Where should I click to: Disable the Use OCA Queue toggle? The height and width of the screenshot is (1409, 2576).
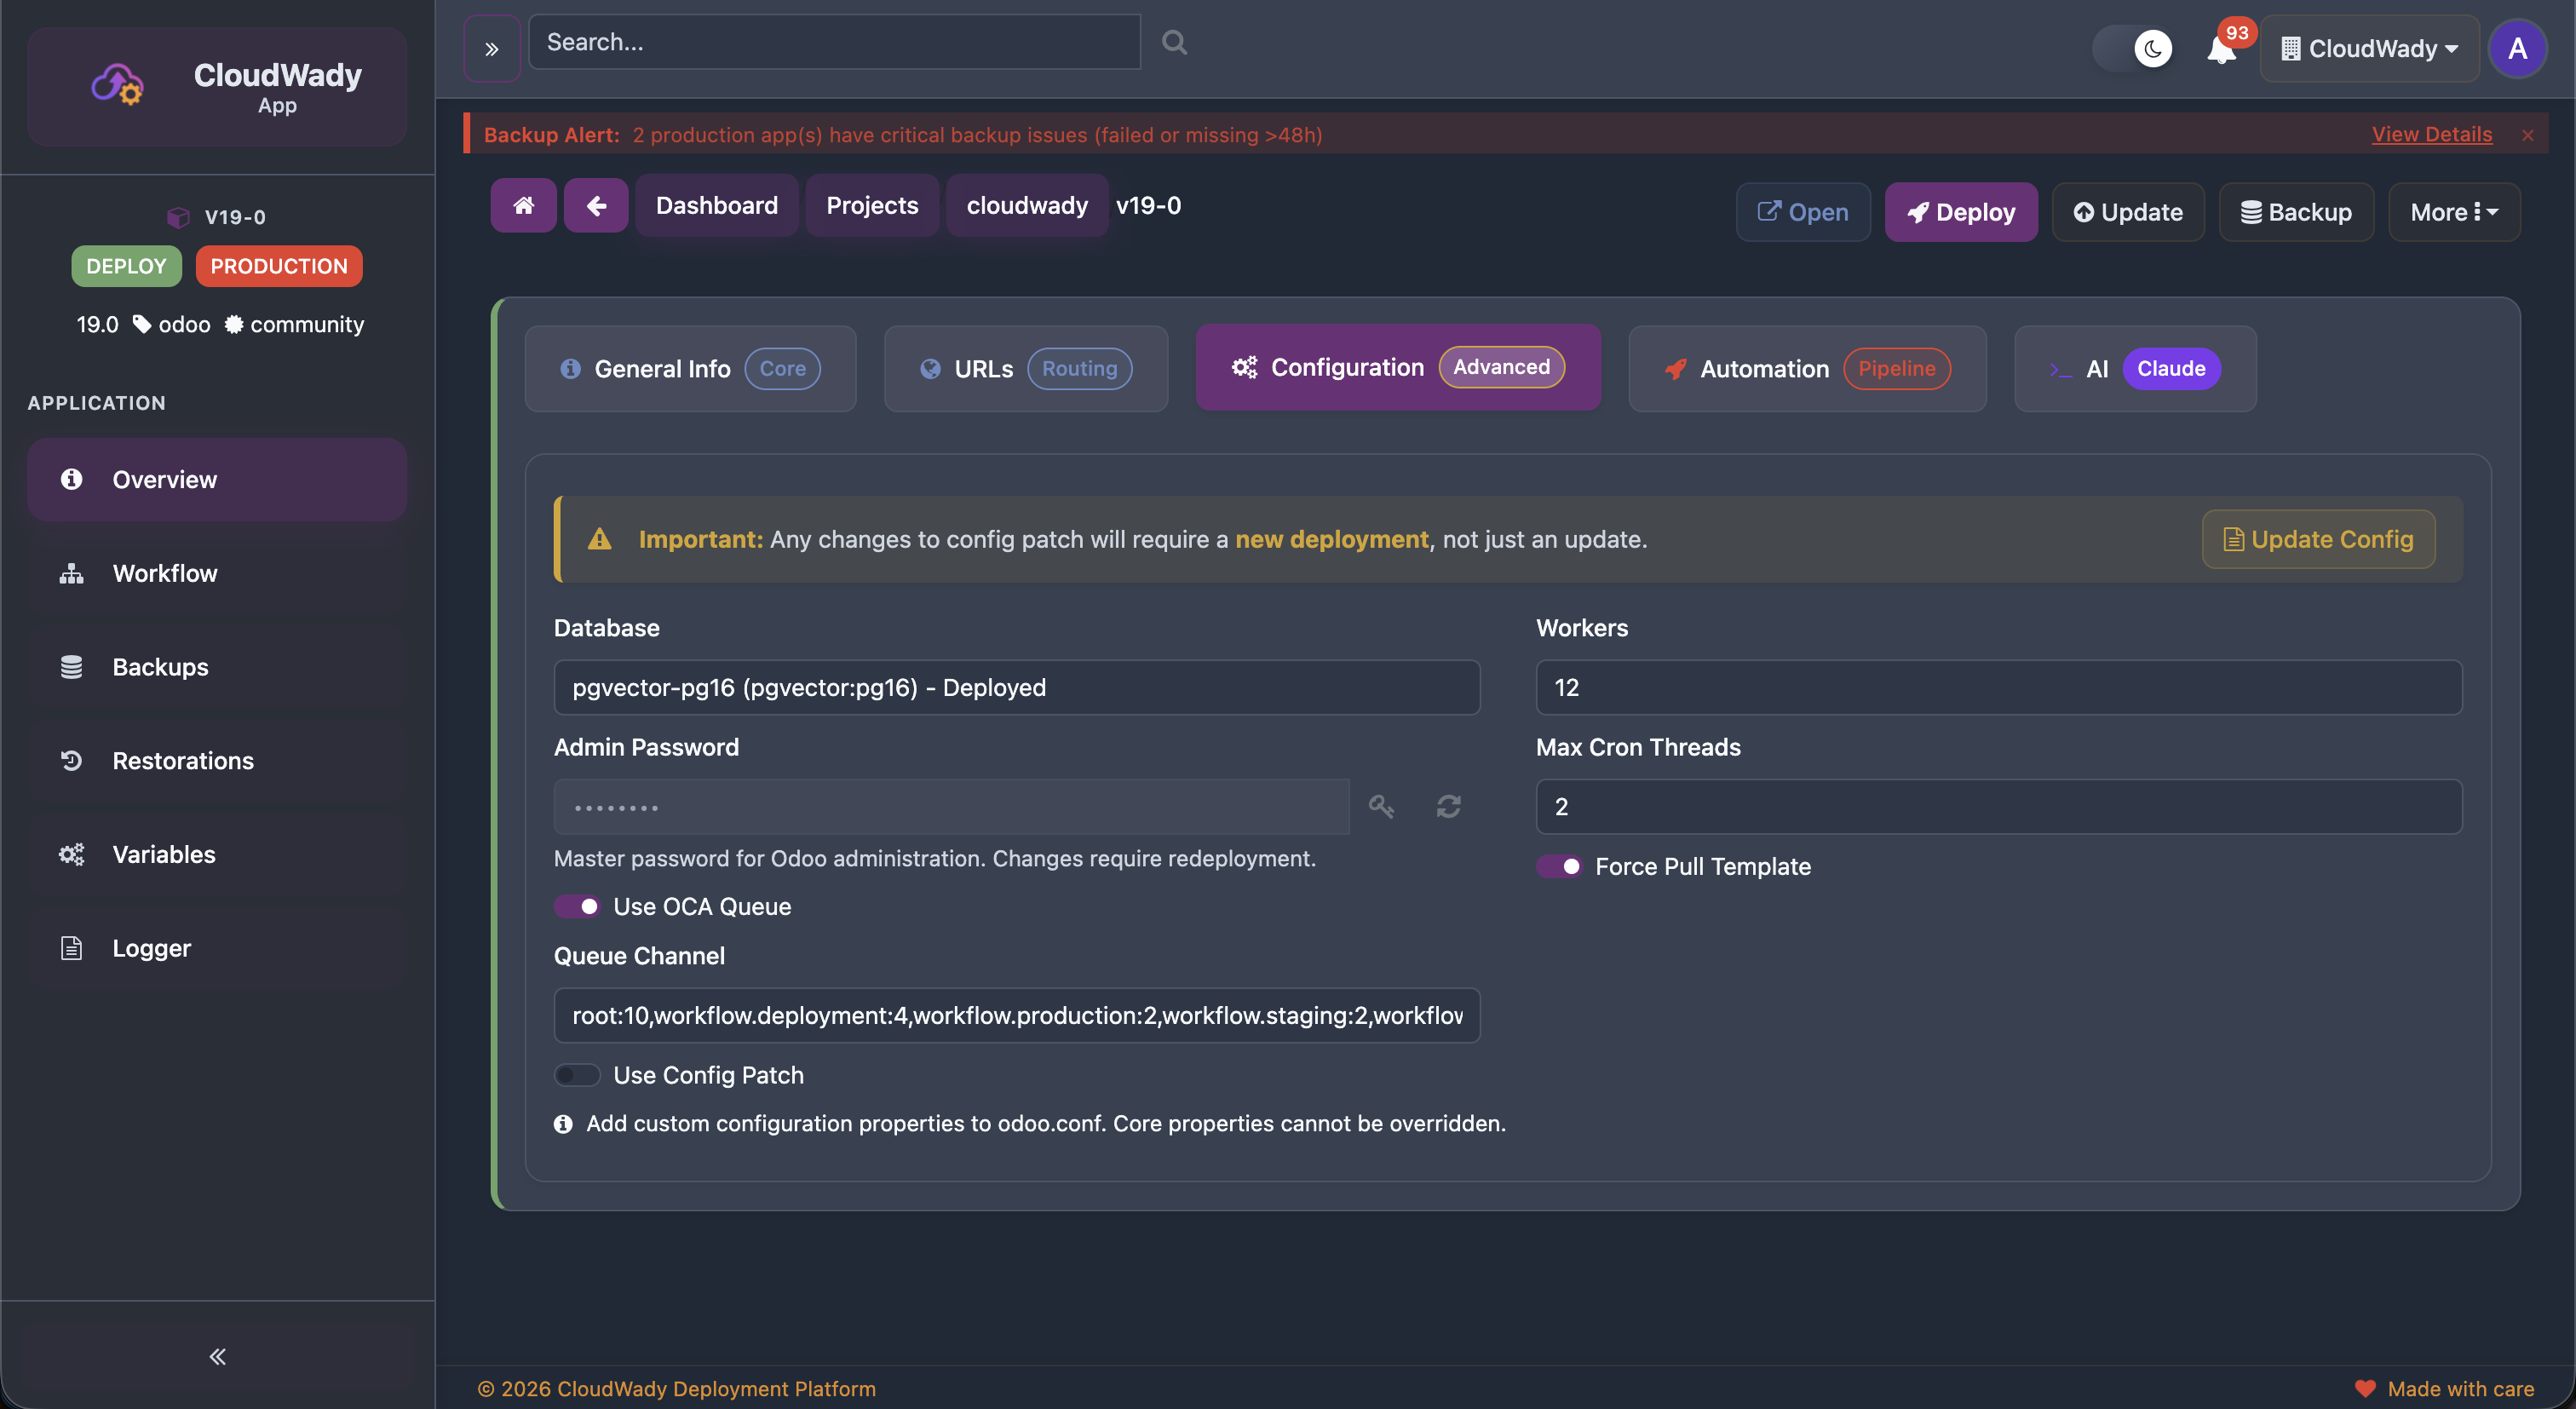pos(577,906)
